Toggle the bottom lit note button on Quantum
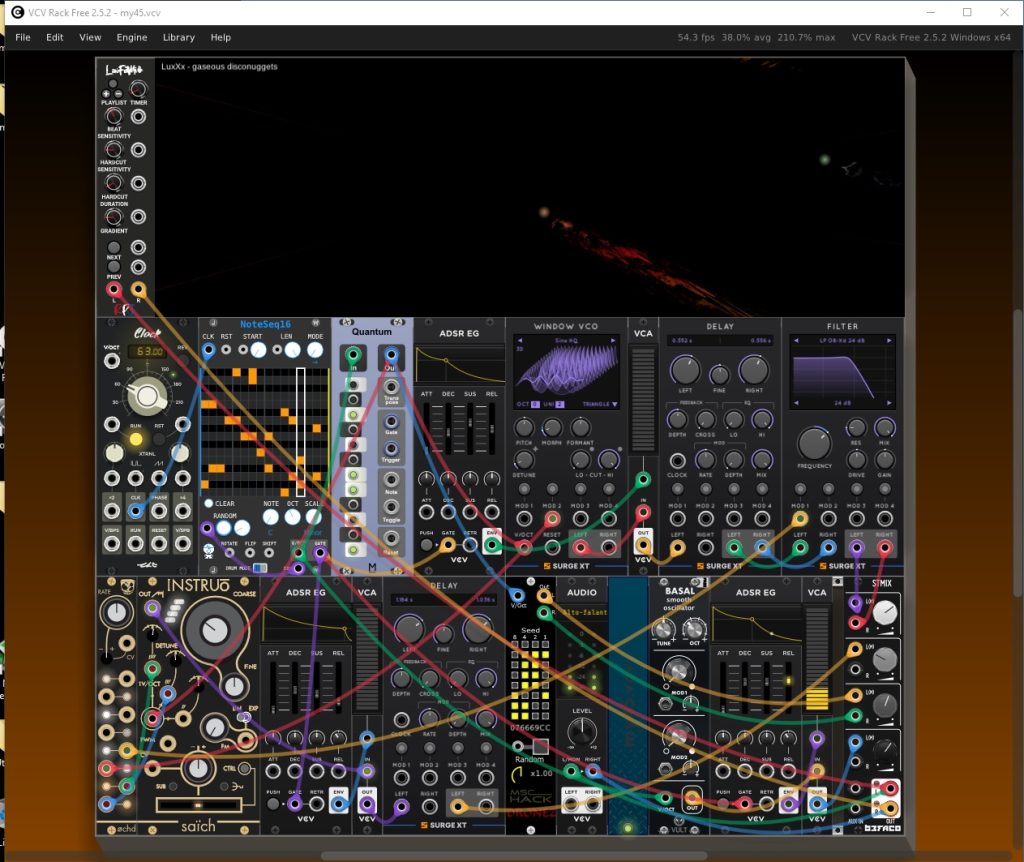The height and width of the screenshot is (862, 1024). point(353,551)
